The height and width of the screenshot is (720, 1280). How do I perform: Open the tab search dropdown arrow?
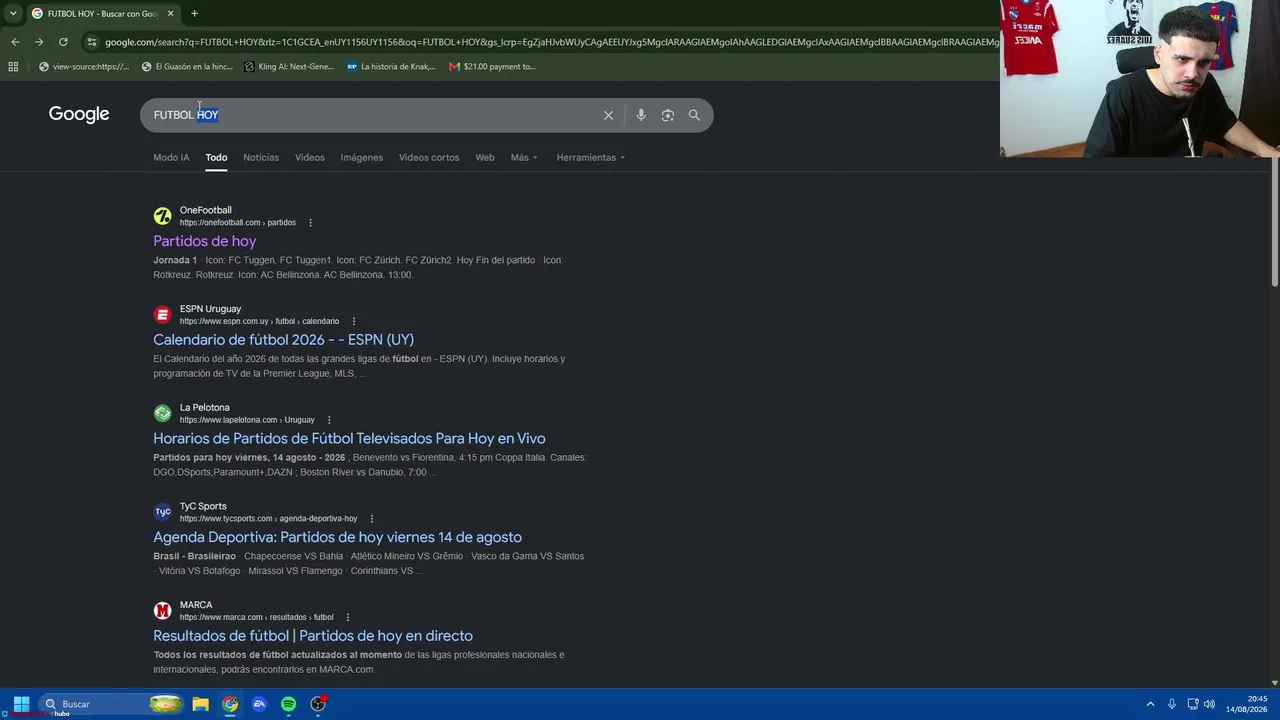click(x=12, y=13)
